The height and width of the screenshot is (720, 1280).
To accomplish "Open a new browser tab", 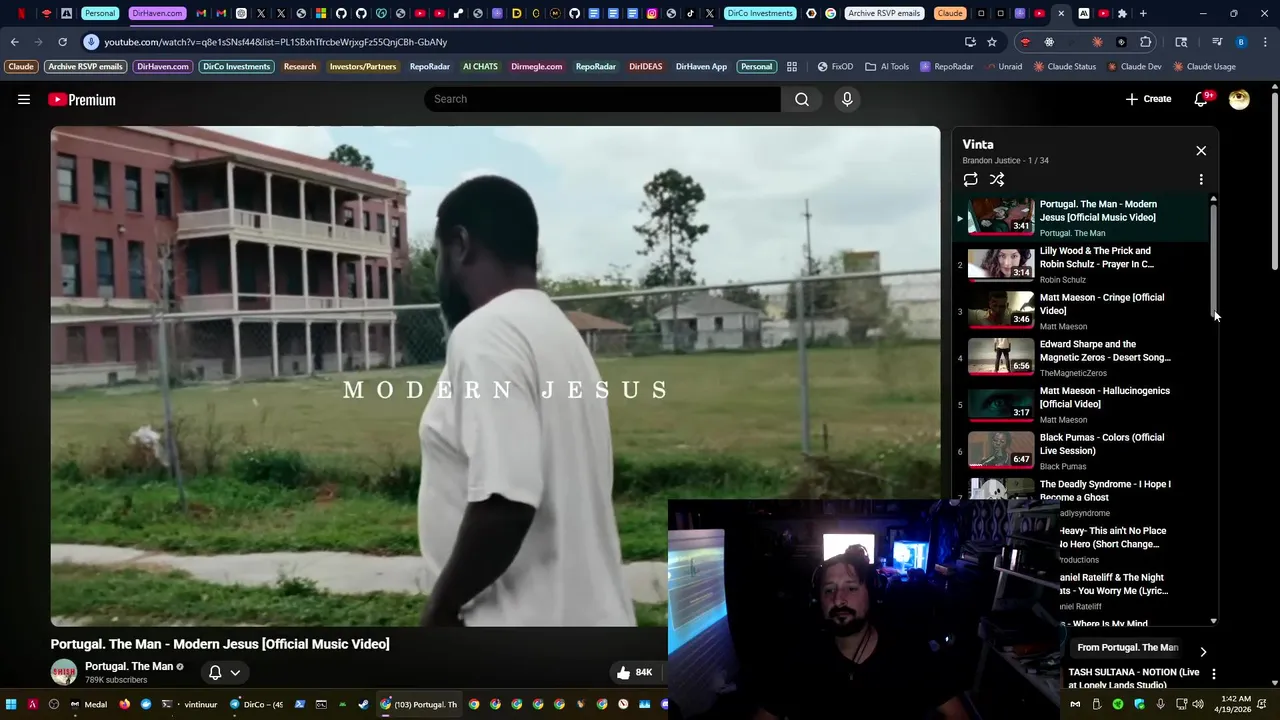I will point(1143,13).
